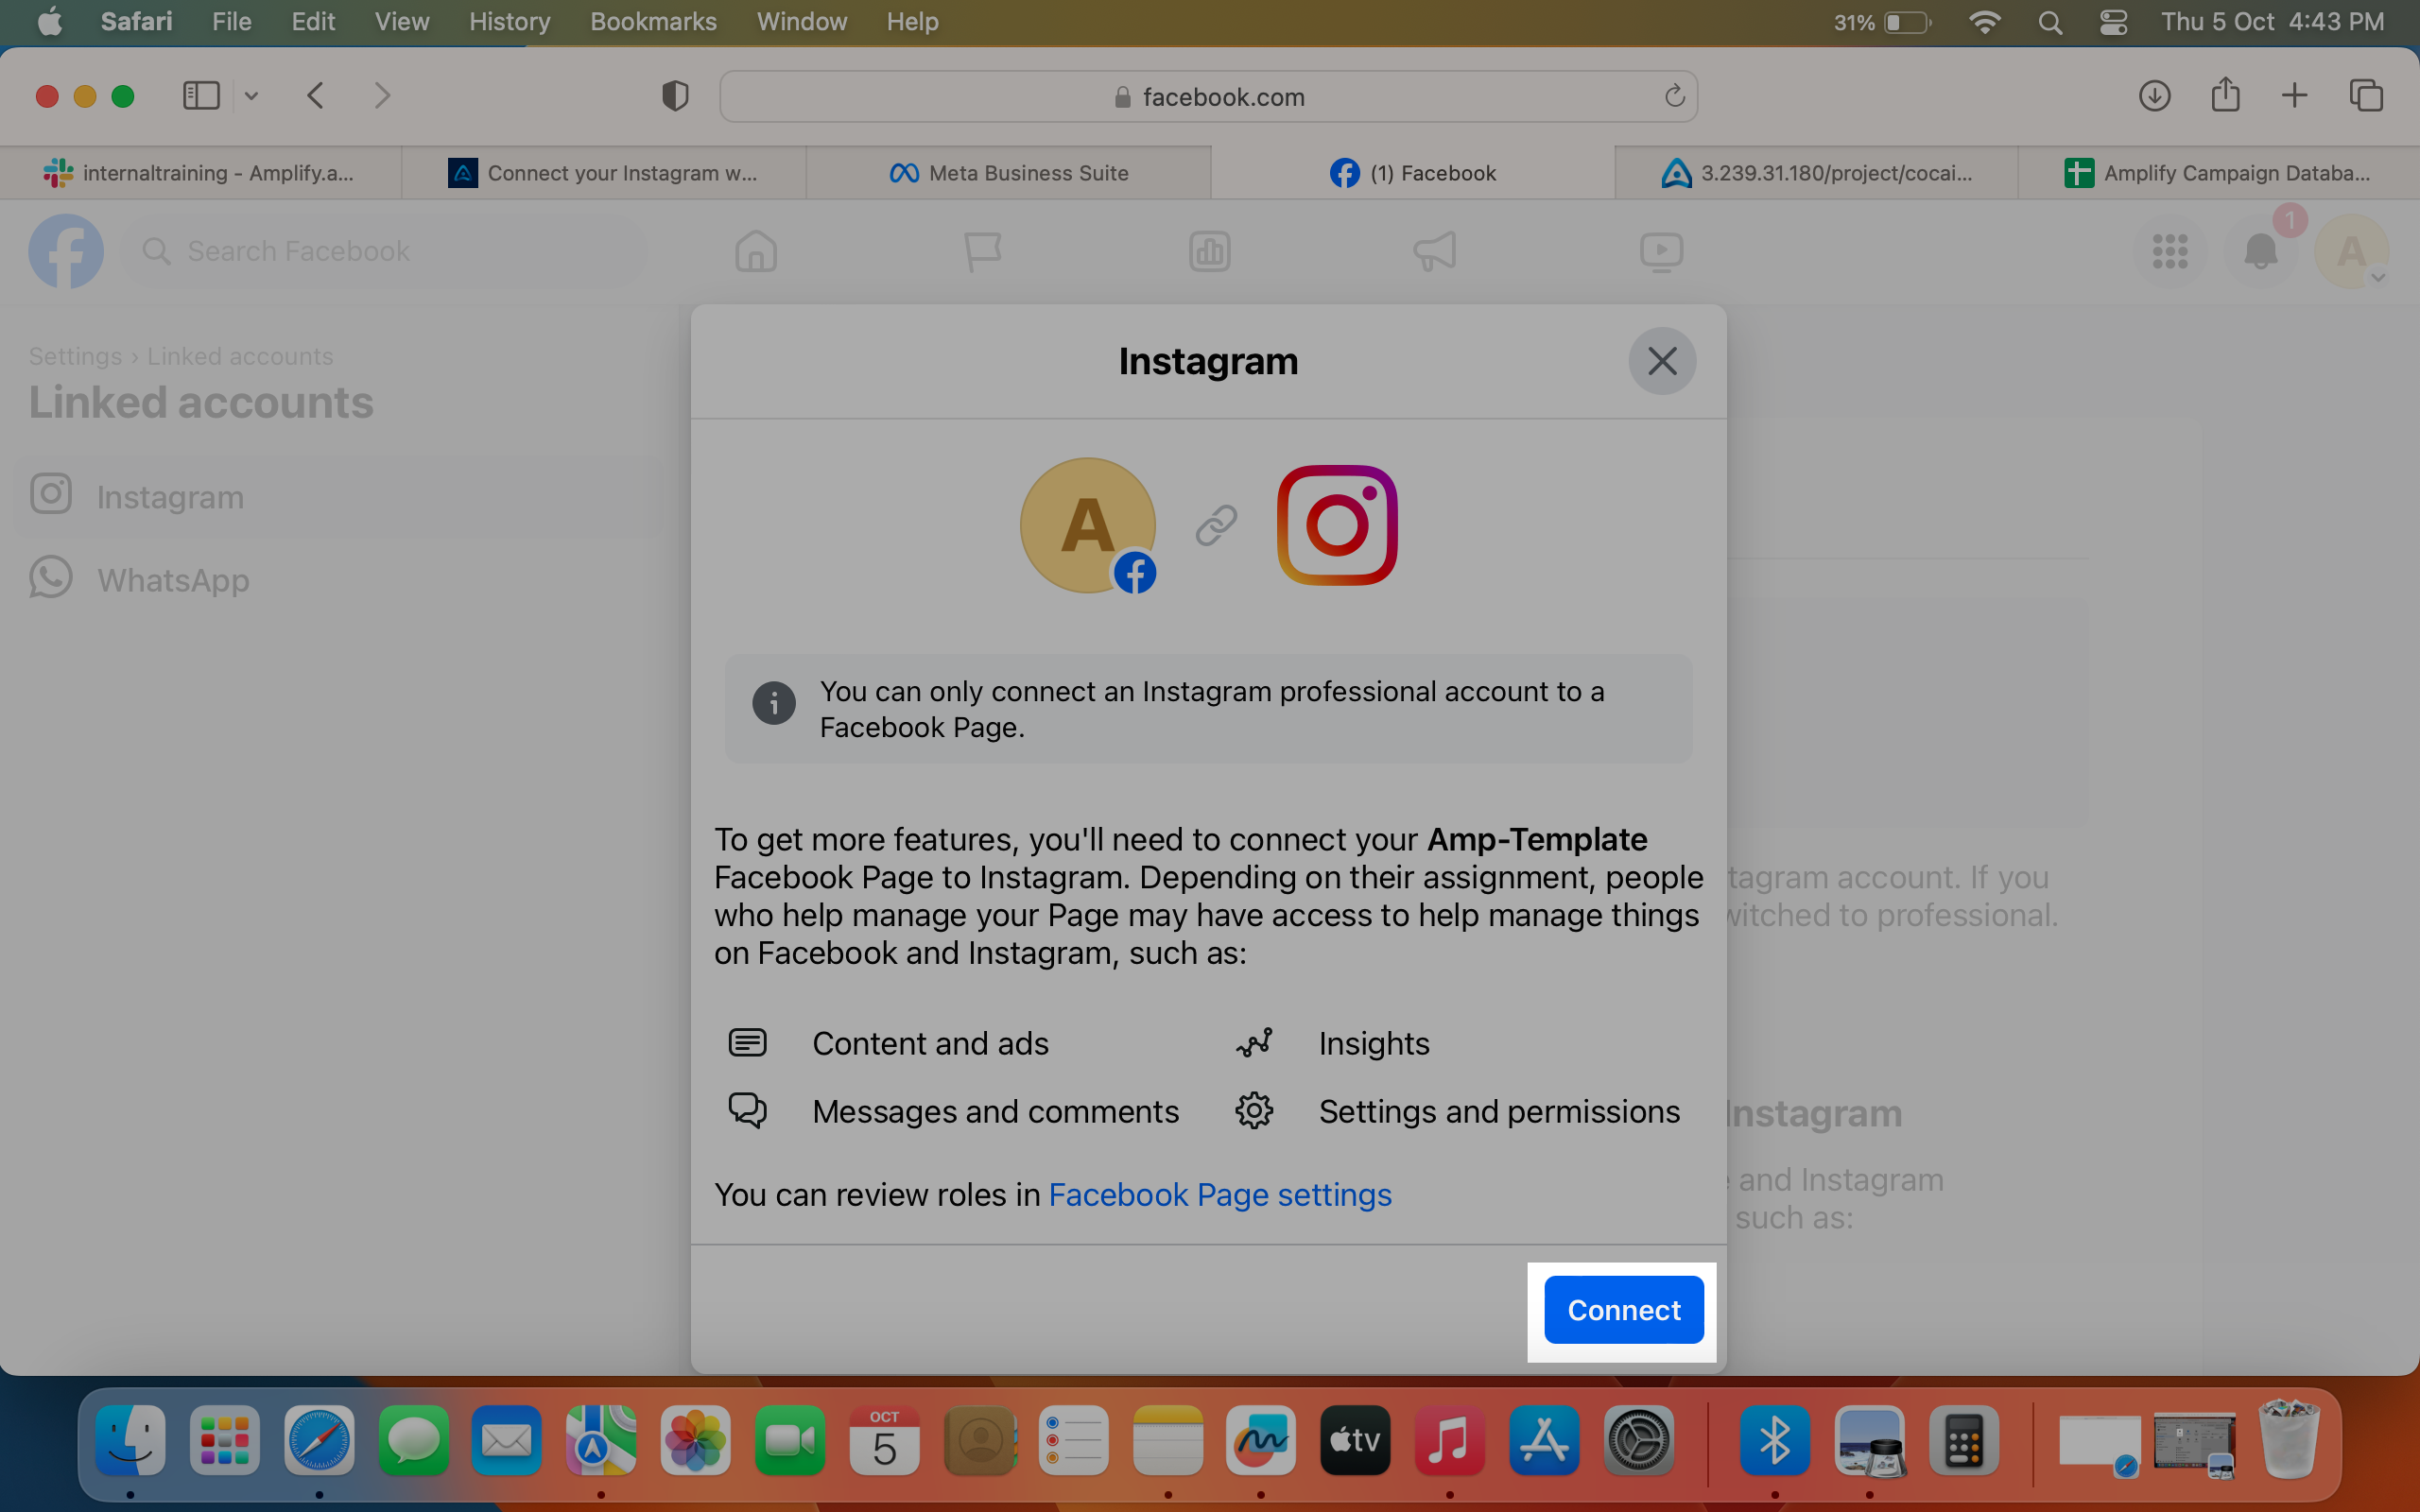Image resolution: width=2420 pixels, height=1512 pixels.
Task: Reload the page in Safari
Action: tap(1674, 96)
